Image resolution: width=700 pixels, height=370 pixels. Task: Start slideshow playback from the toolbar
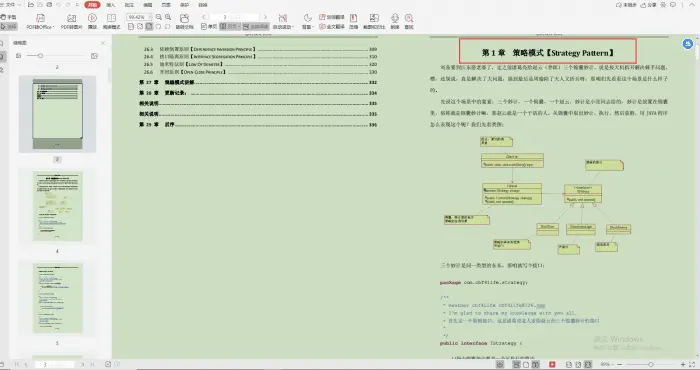pos(92,21)
